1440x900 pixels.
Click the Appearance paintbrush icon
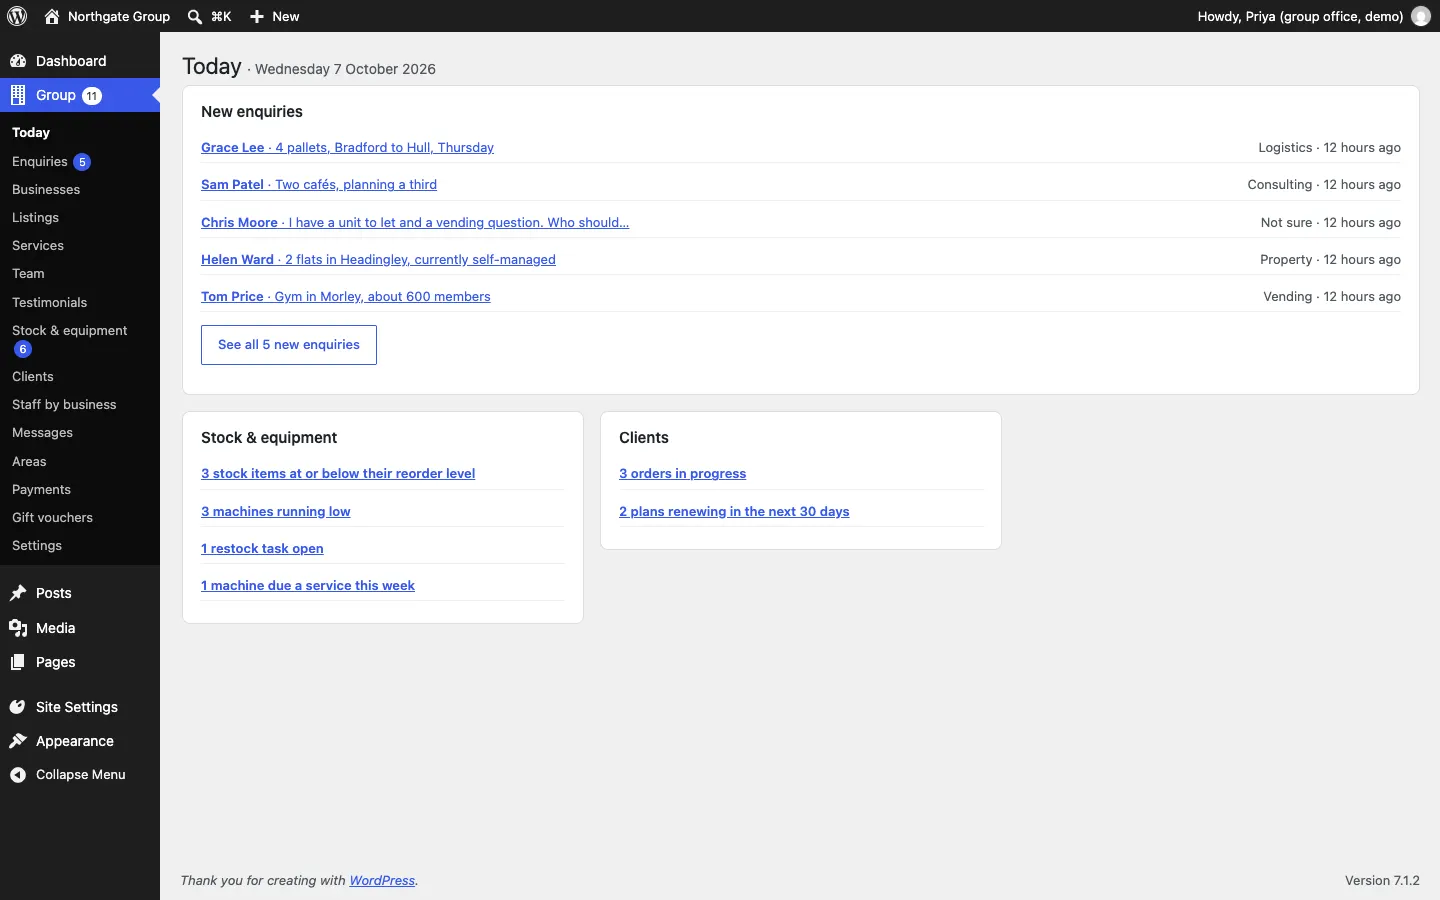point(18,741)
